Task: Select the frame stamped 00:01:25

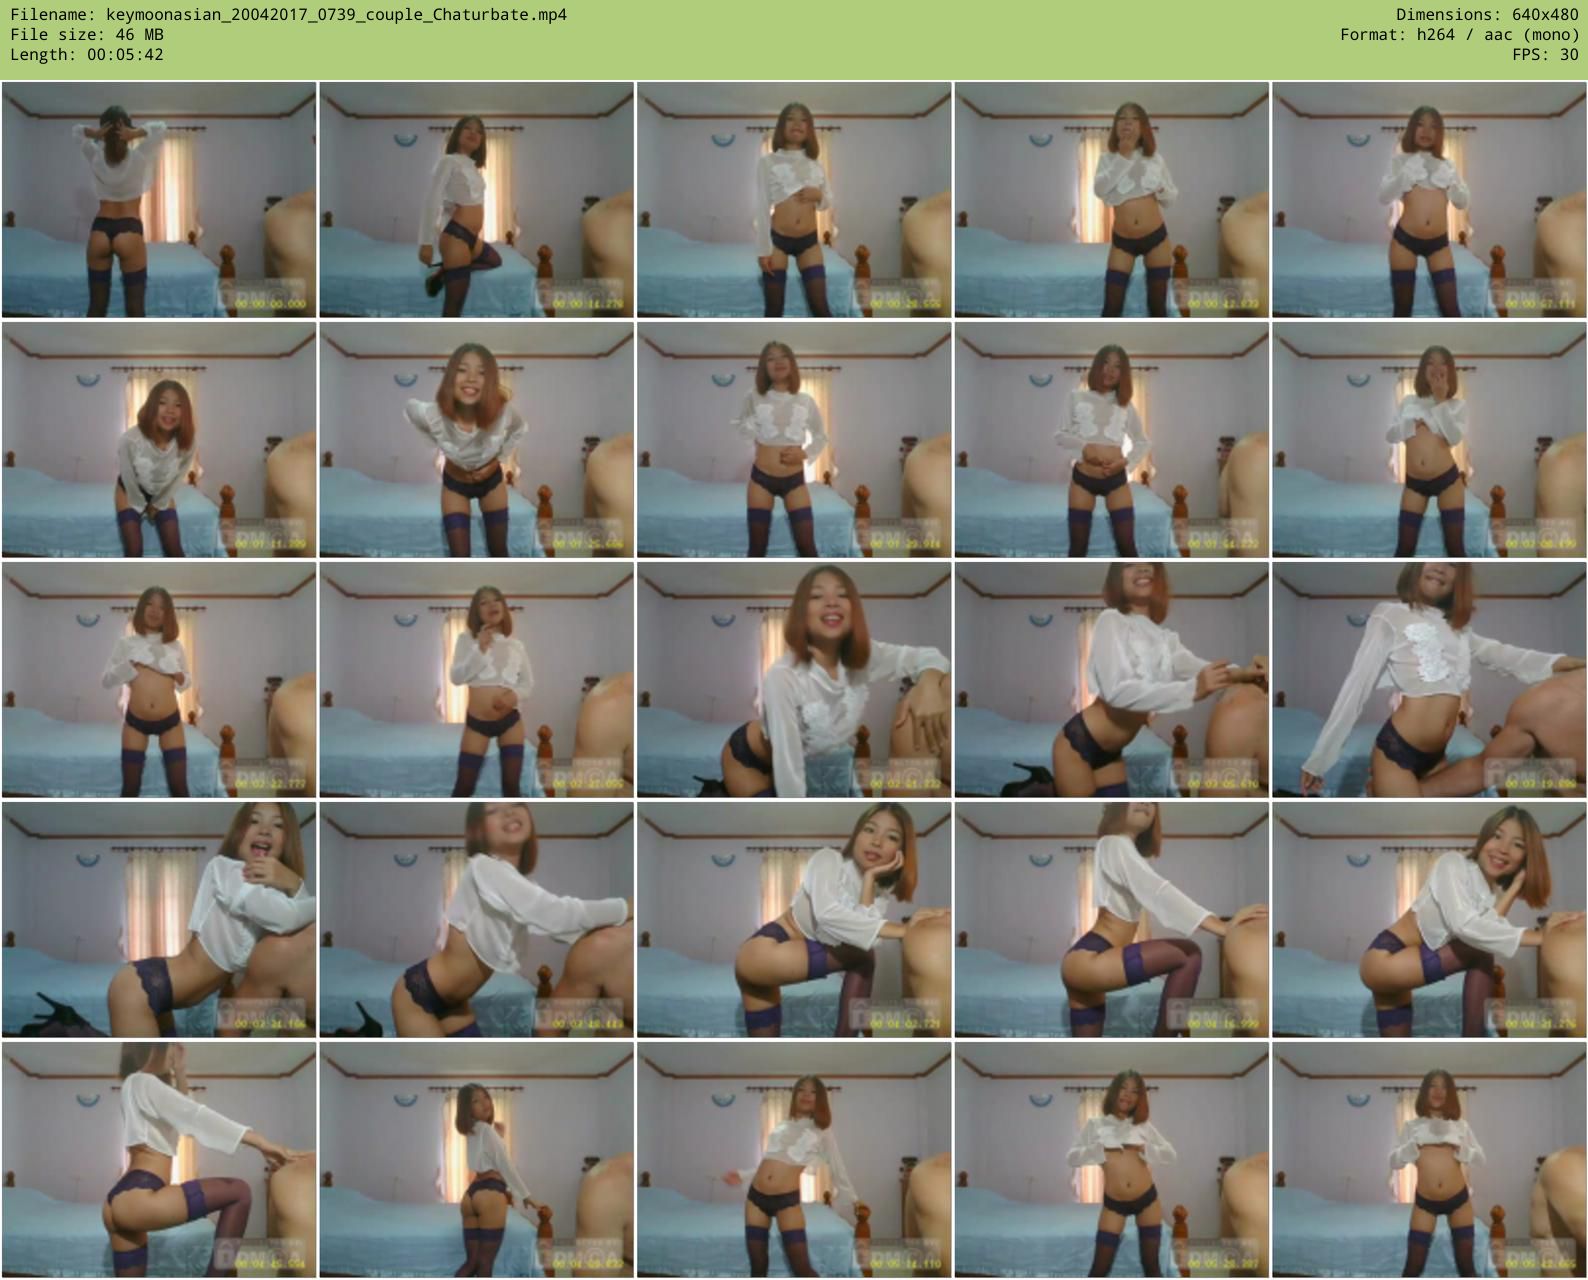Action: 476,440
